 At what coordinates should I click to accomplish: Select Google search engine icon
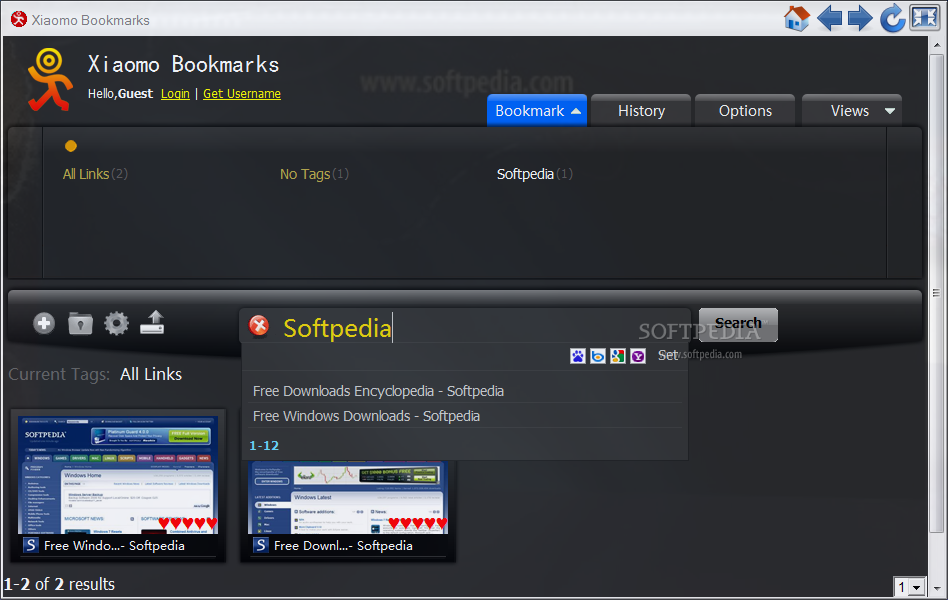(618, 356)
